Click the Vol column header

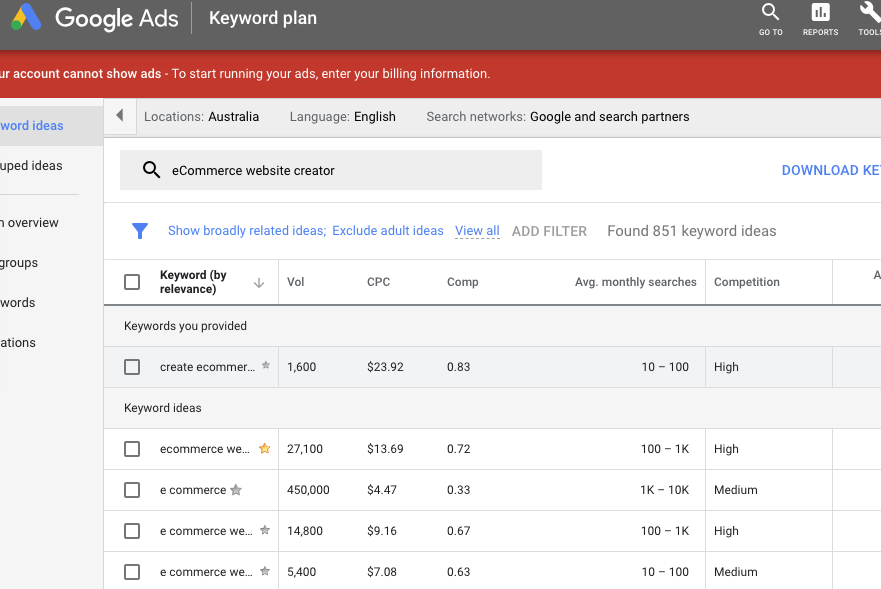(296, 282)
